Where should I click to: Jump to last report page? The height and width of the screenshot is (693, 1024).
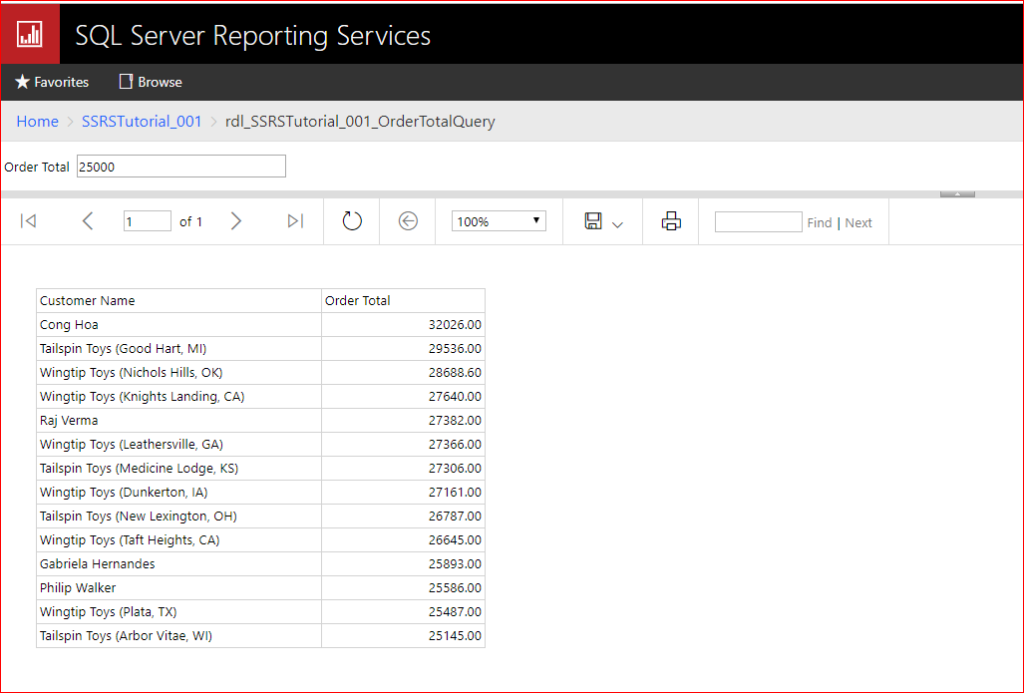pyautogui.click(x=295, y=222)
